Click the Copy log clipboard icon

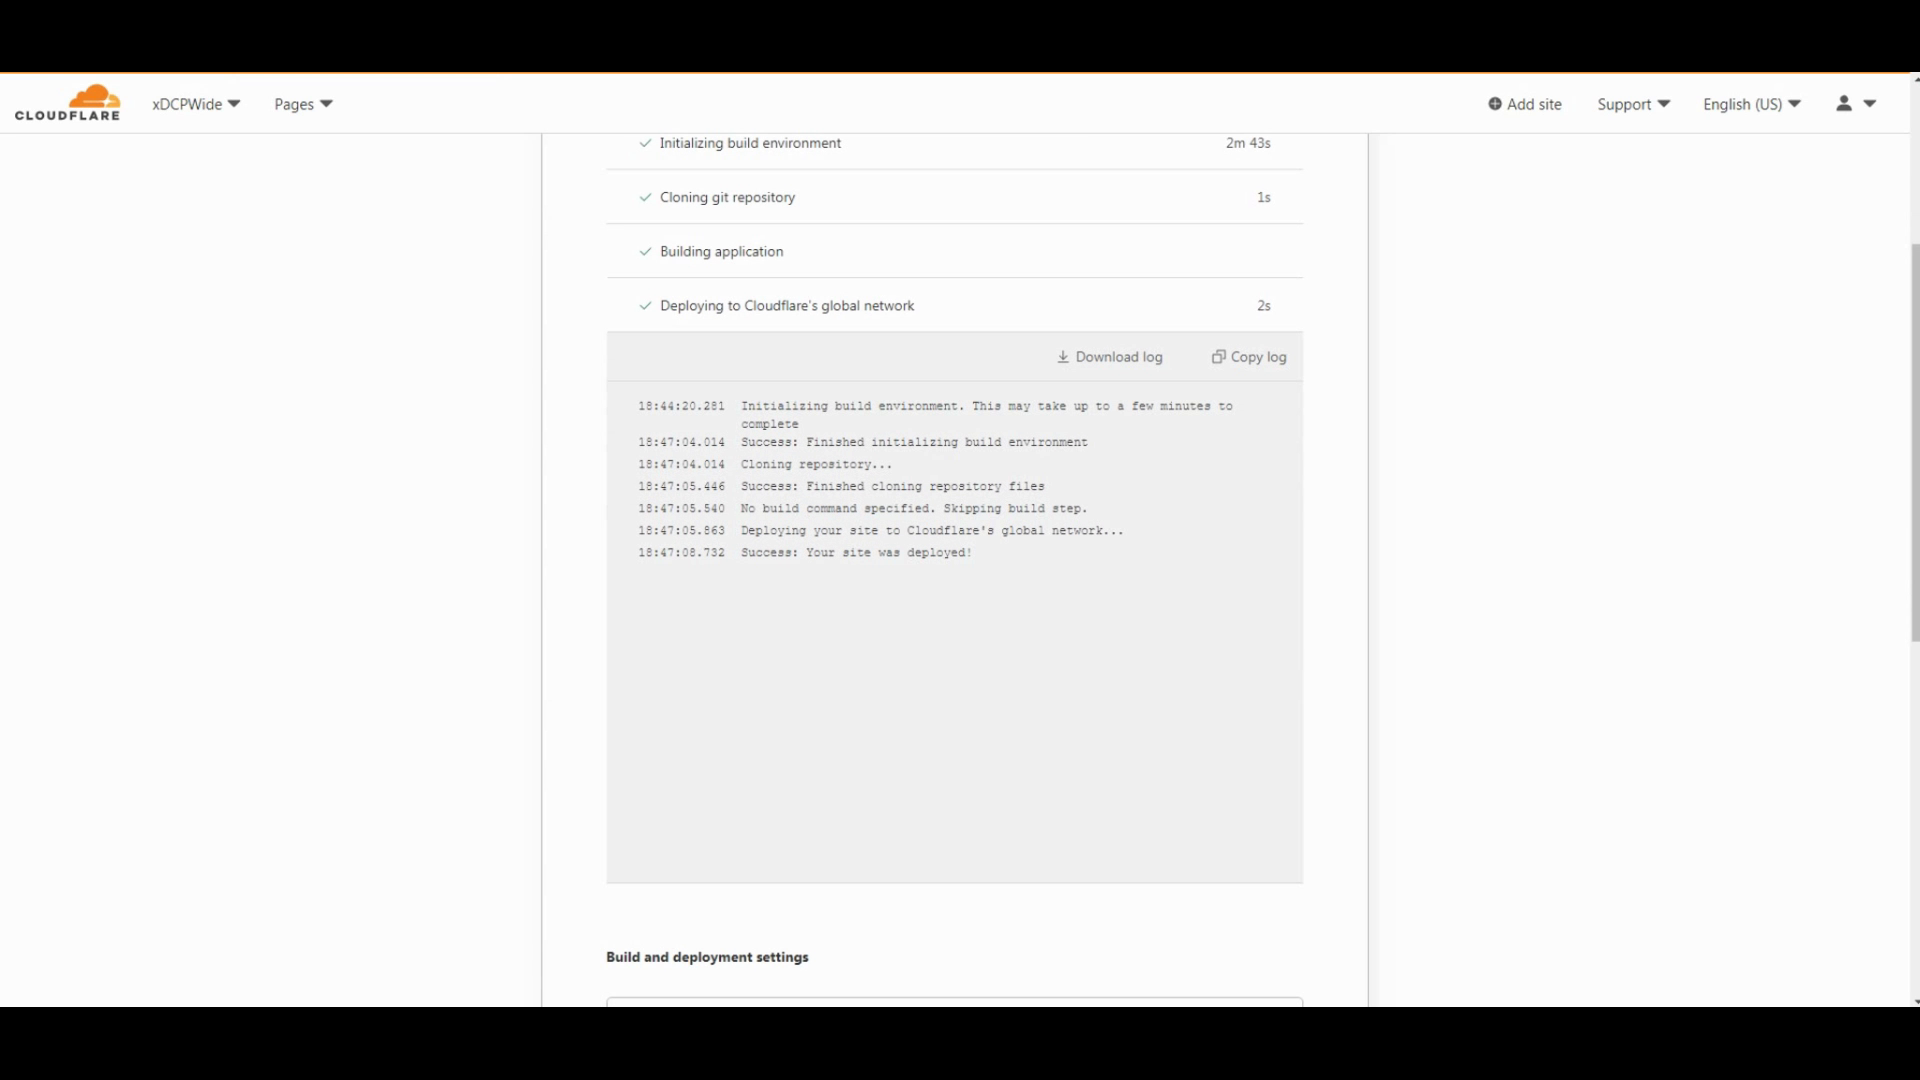pos(1218,357)
